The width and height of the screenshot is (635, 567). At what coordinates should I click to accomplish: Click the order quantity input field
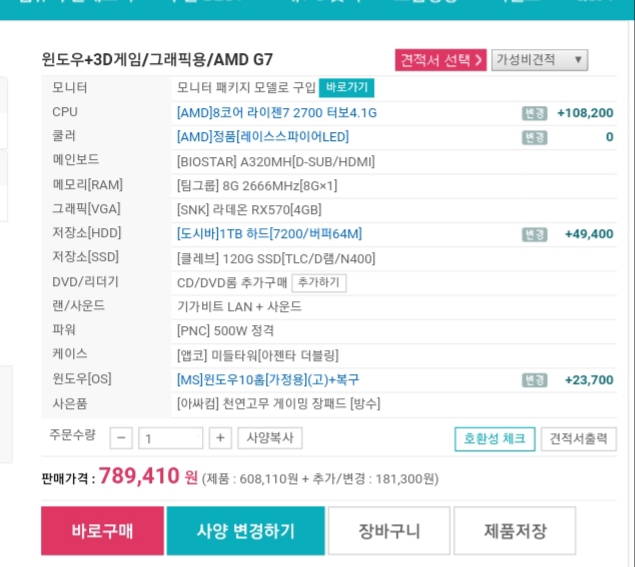(x=170, y=438)
